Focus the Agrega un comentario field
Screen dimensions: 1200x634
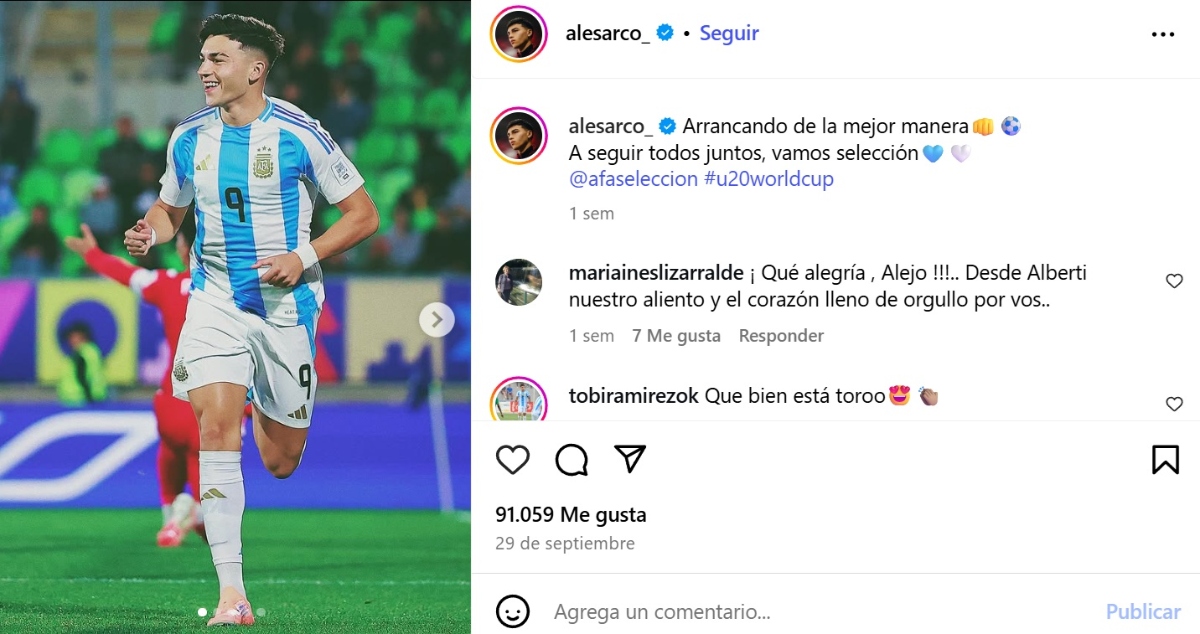pyautogui.click(x=820, y=611)
